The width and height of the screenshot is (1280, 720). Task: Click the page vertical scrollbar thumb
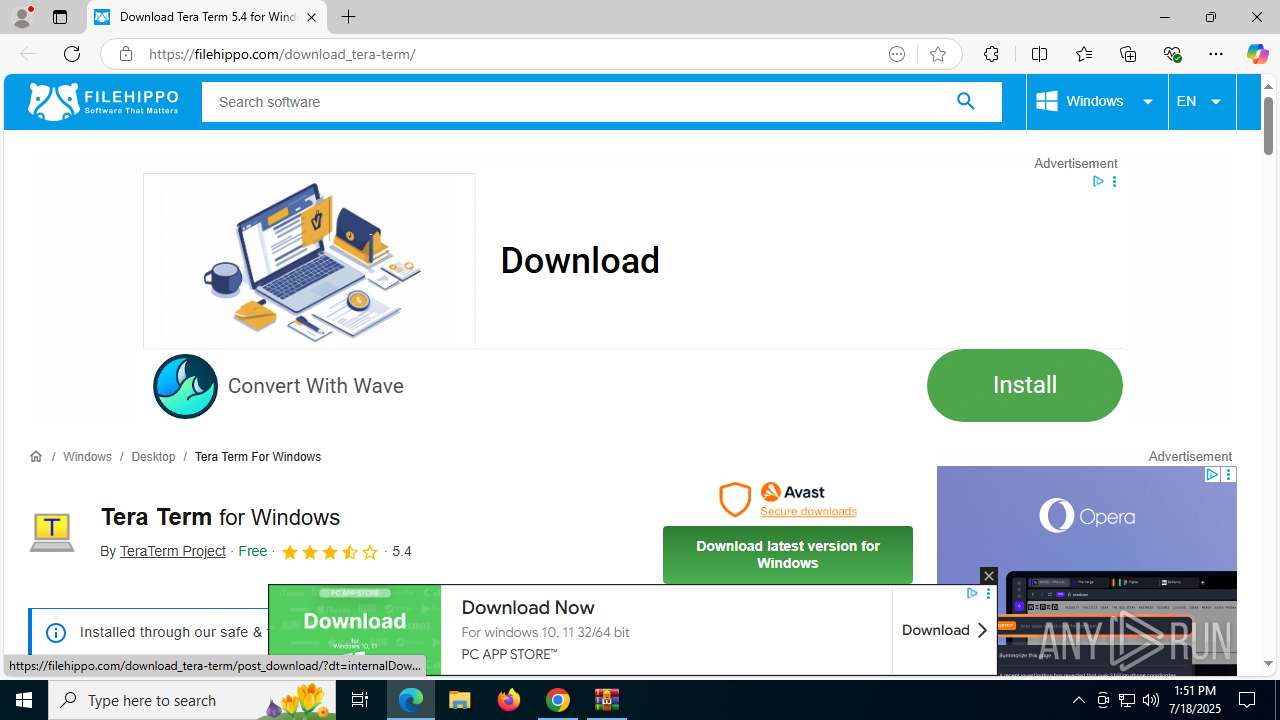[x=1268, y=125]
